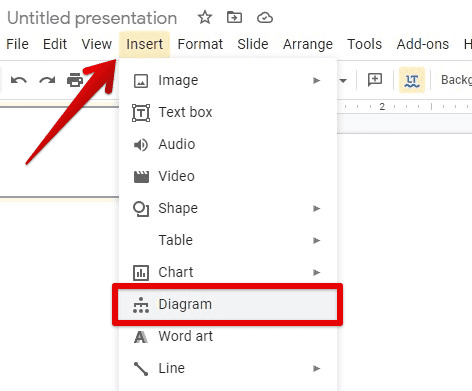
Task: Click the Background toolbar button
Action: coord(456,80)
